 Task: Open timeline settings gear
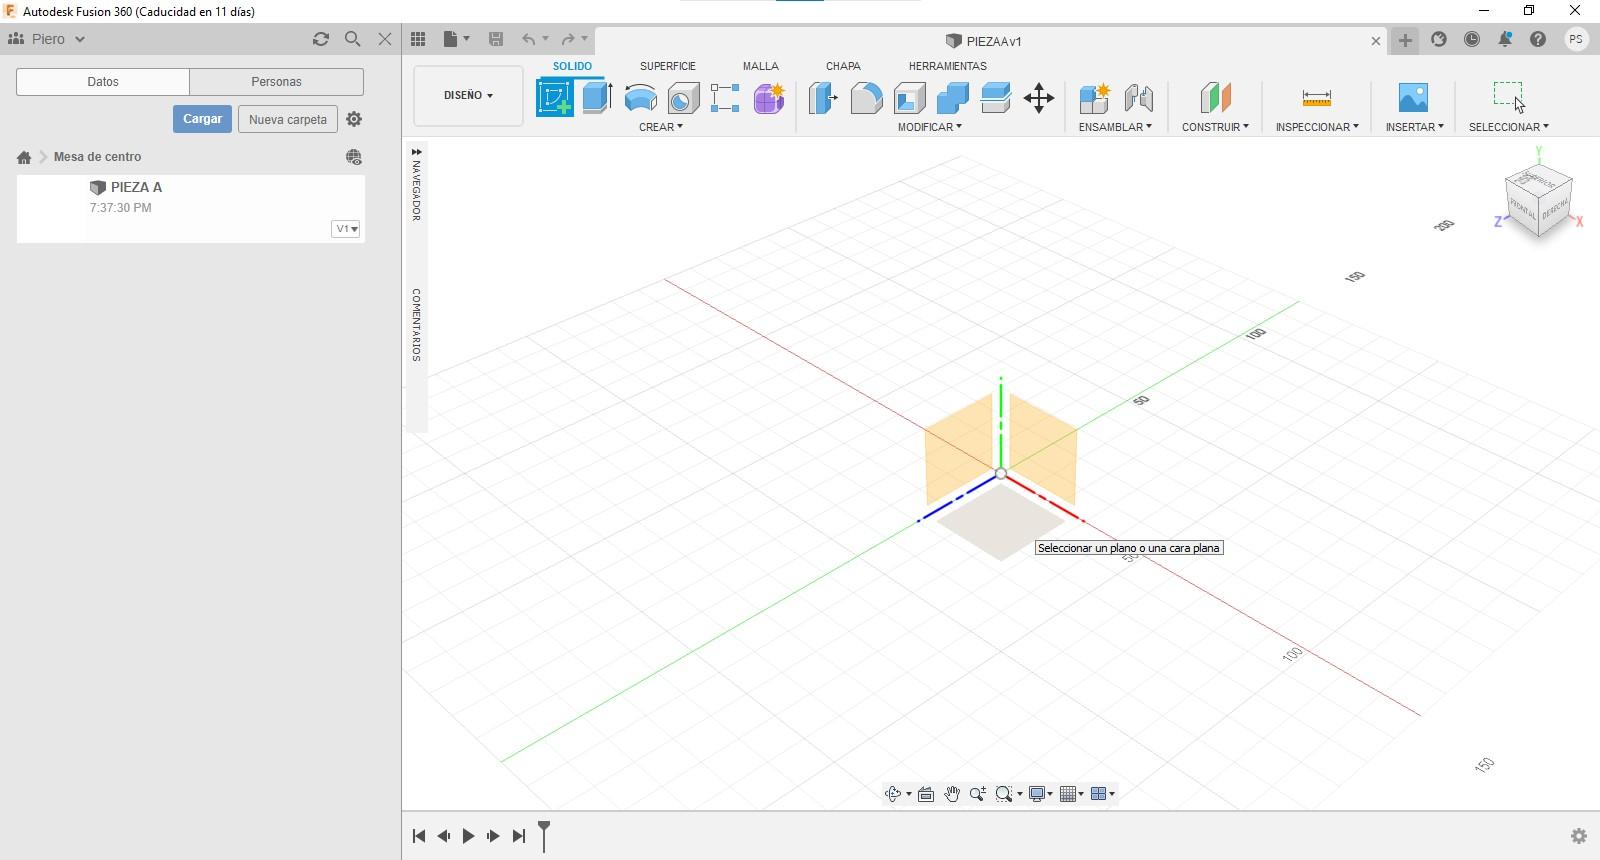pos(1579,836)
